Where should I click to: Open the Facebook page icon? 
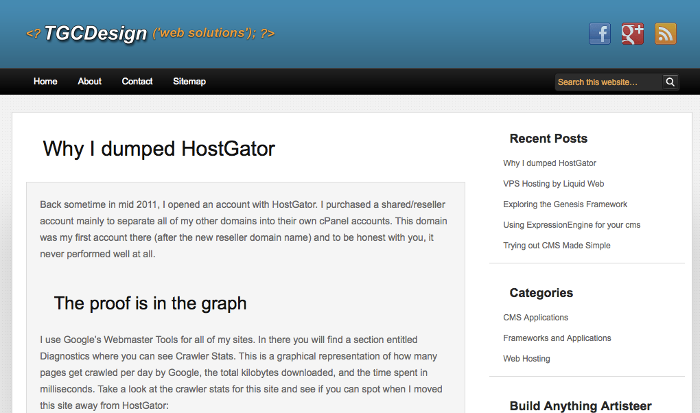[599, 33]
